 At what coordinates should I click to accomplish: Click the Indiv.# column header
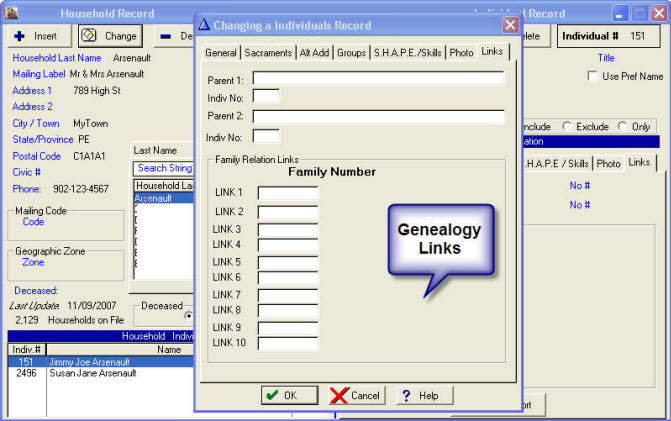tap(27, 350)
